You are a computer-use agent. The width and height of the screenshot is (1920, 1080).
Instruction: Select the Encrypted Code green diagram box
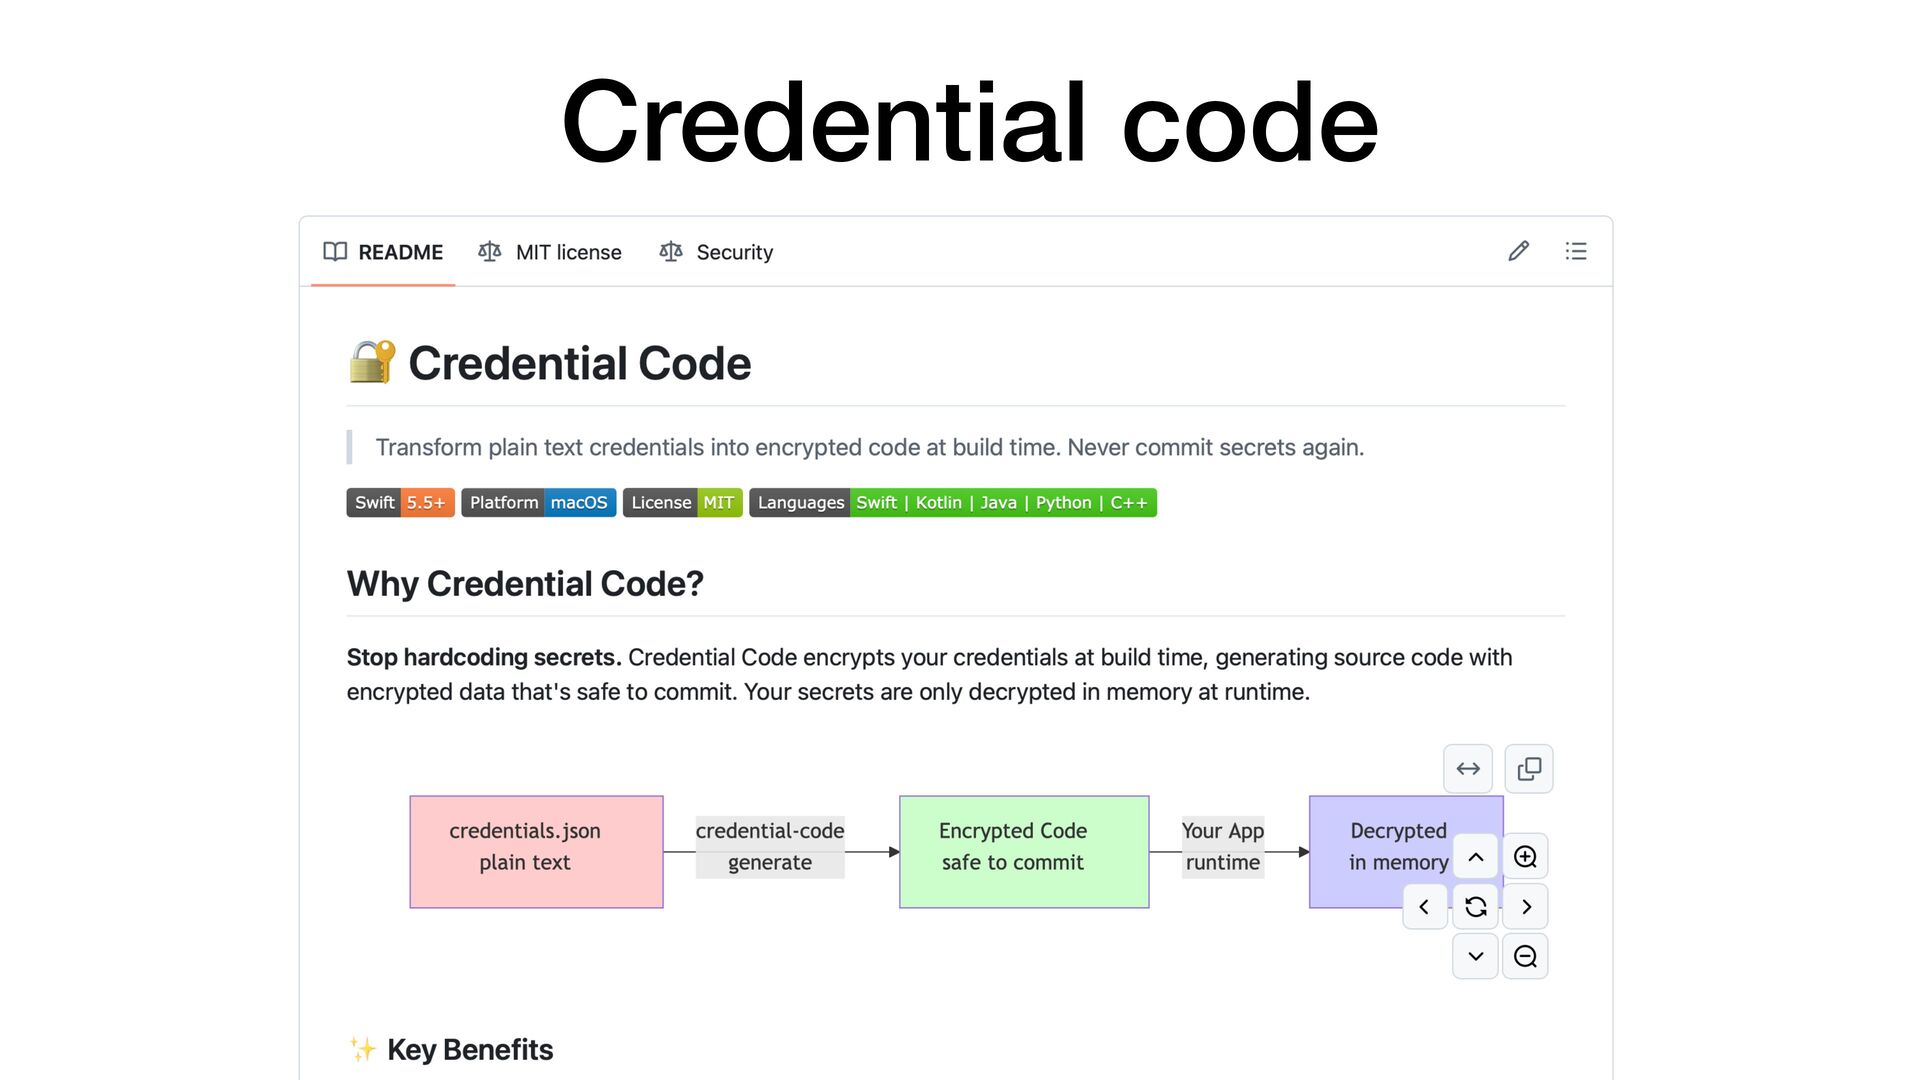1024,852
